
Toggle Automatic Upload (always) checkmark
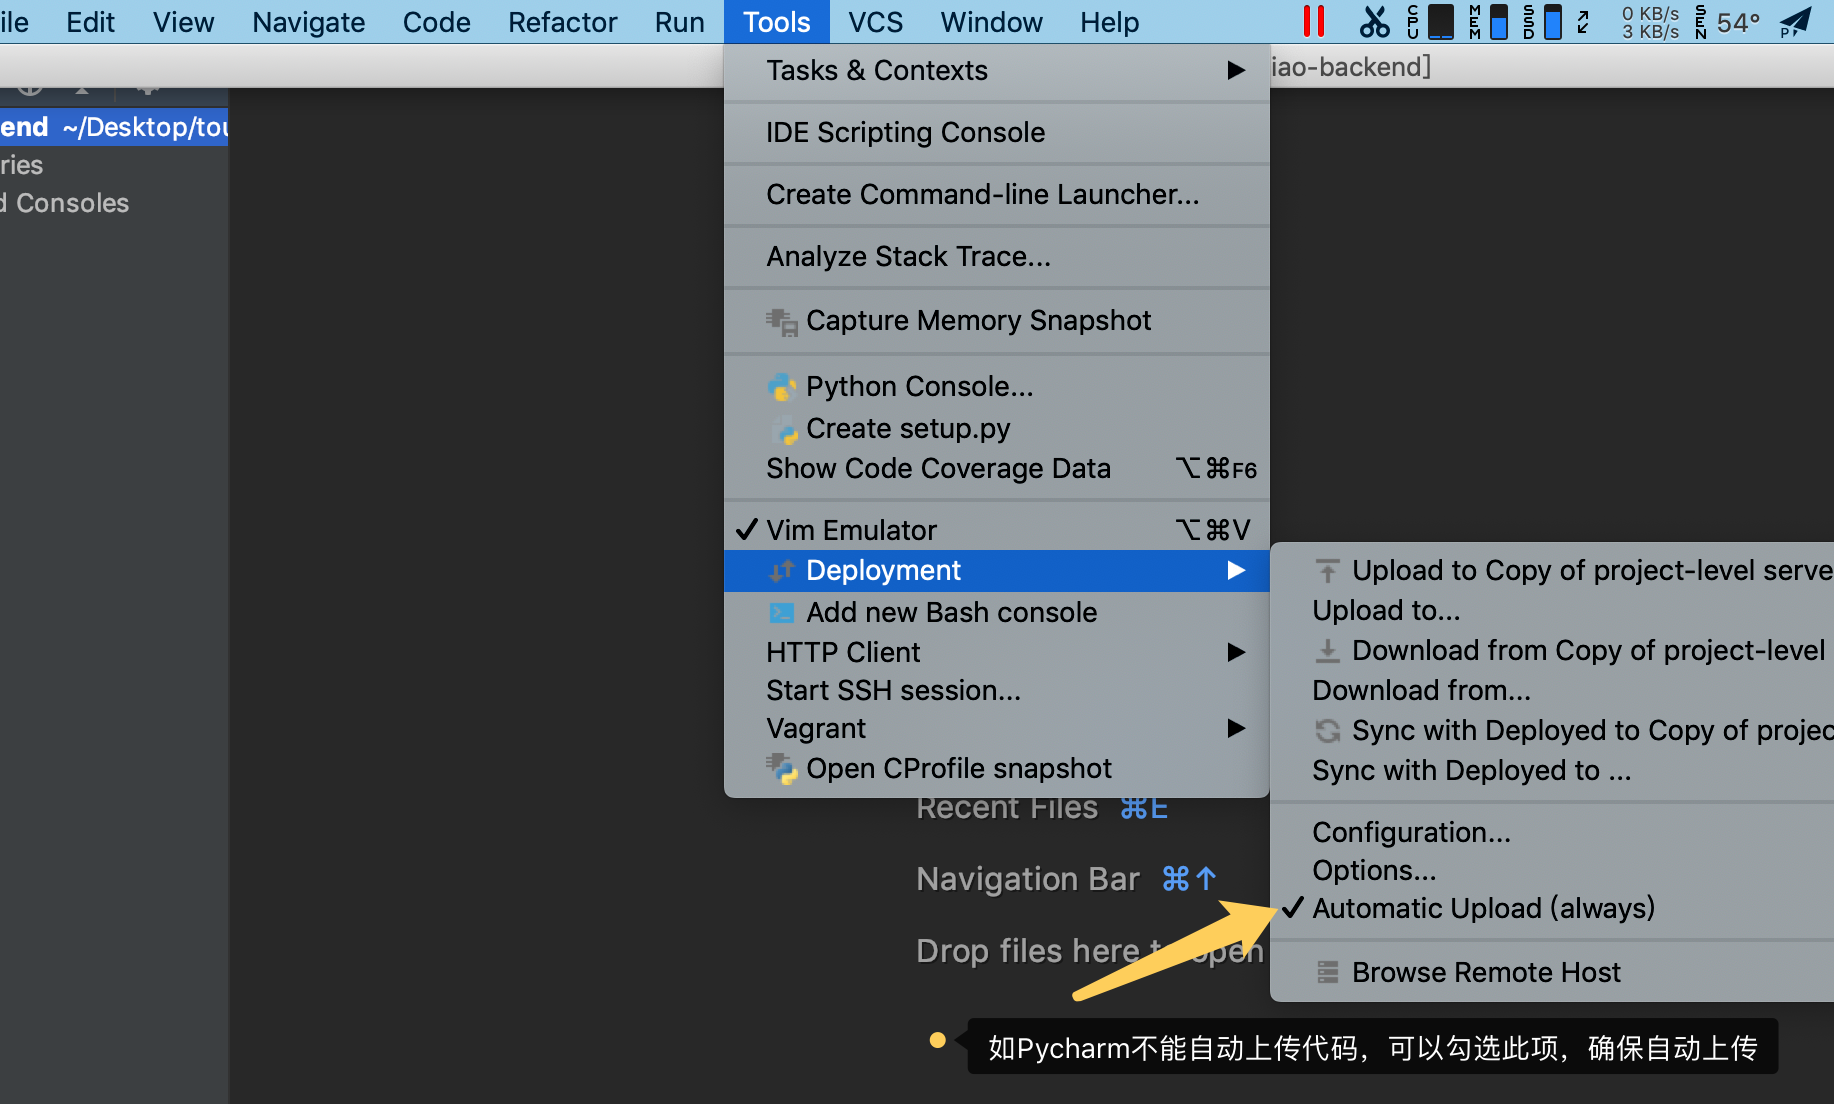[1293, 907]
